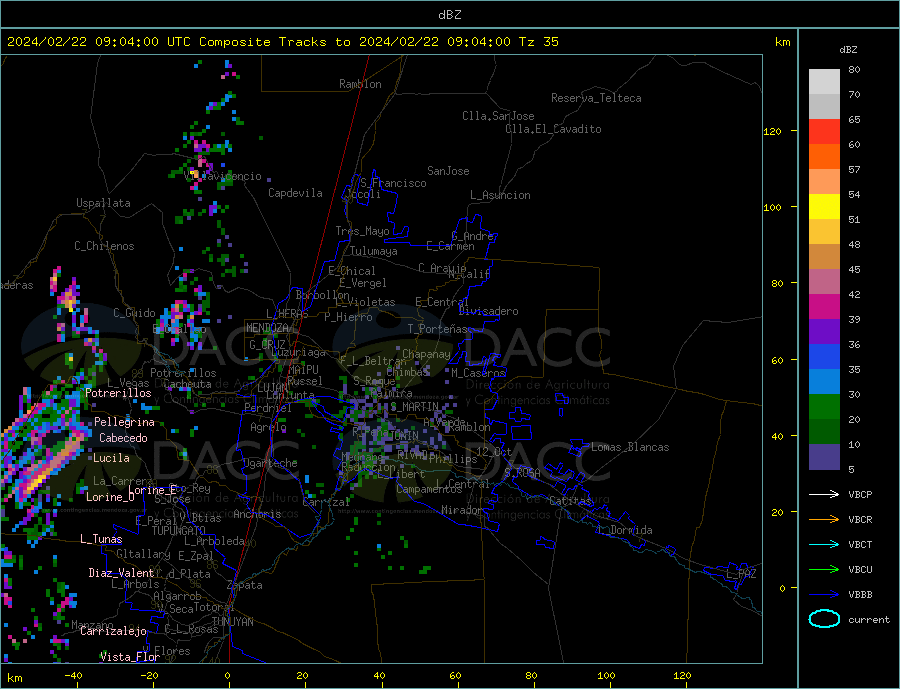
Task: Select the 54 dBZ yellow color swatch
Action: (824, 207)
